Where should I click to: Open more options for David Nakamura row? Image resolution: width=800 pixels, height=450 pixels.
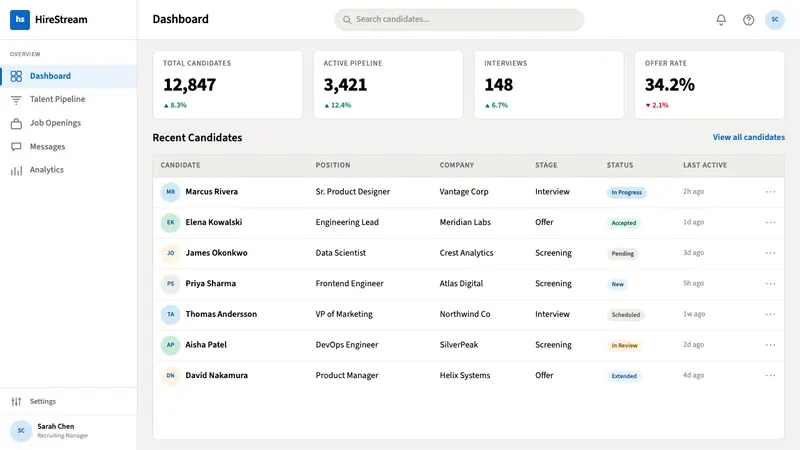pos(770,376)
